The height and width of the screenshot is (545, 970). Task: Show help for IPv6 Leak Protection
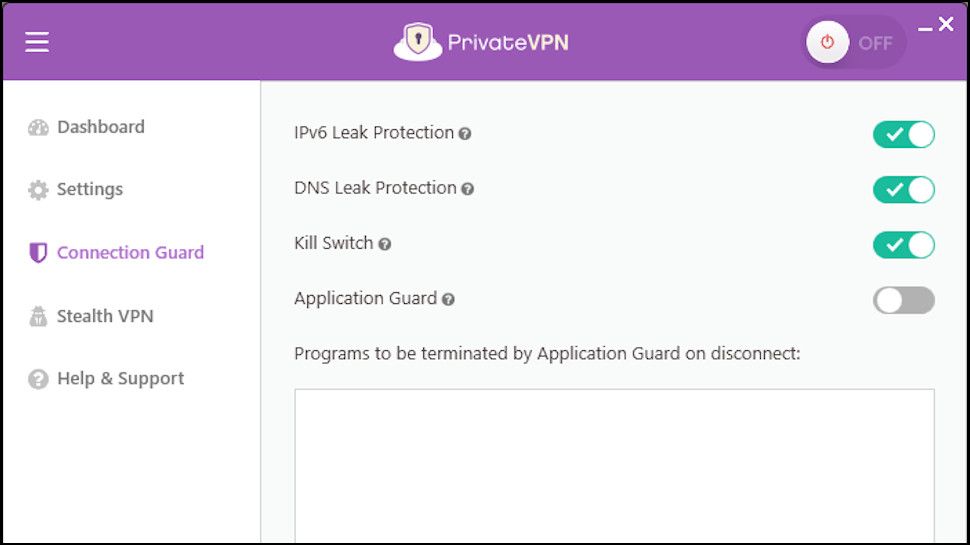(x=465, y=134)
